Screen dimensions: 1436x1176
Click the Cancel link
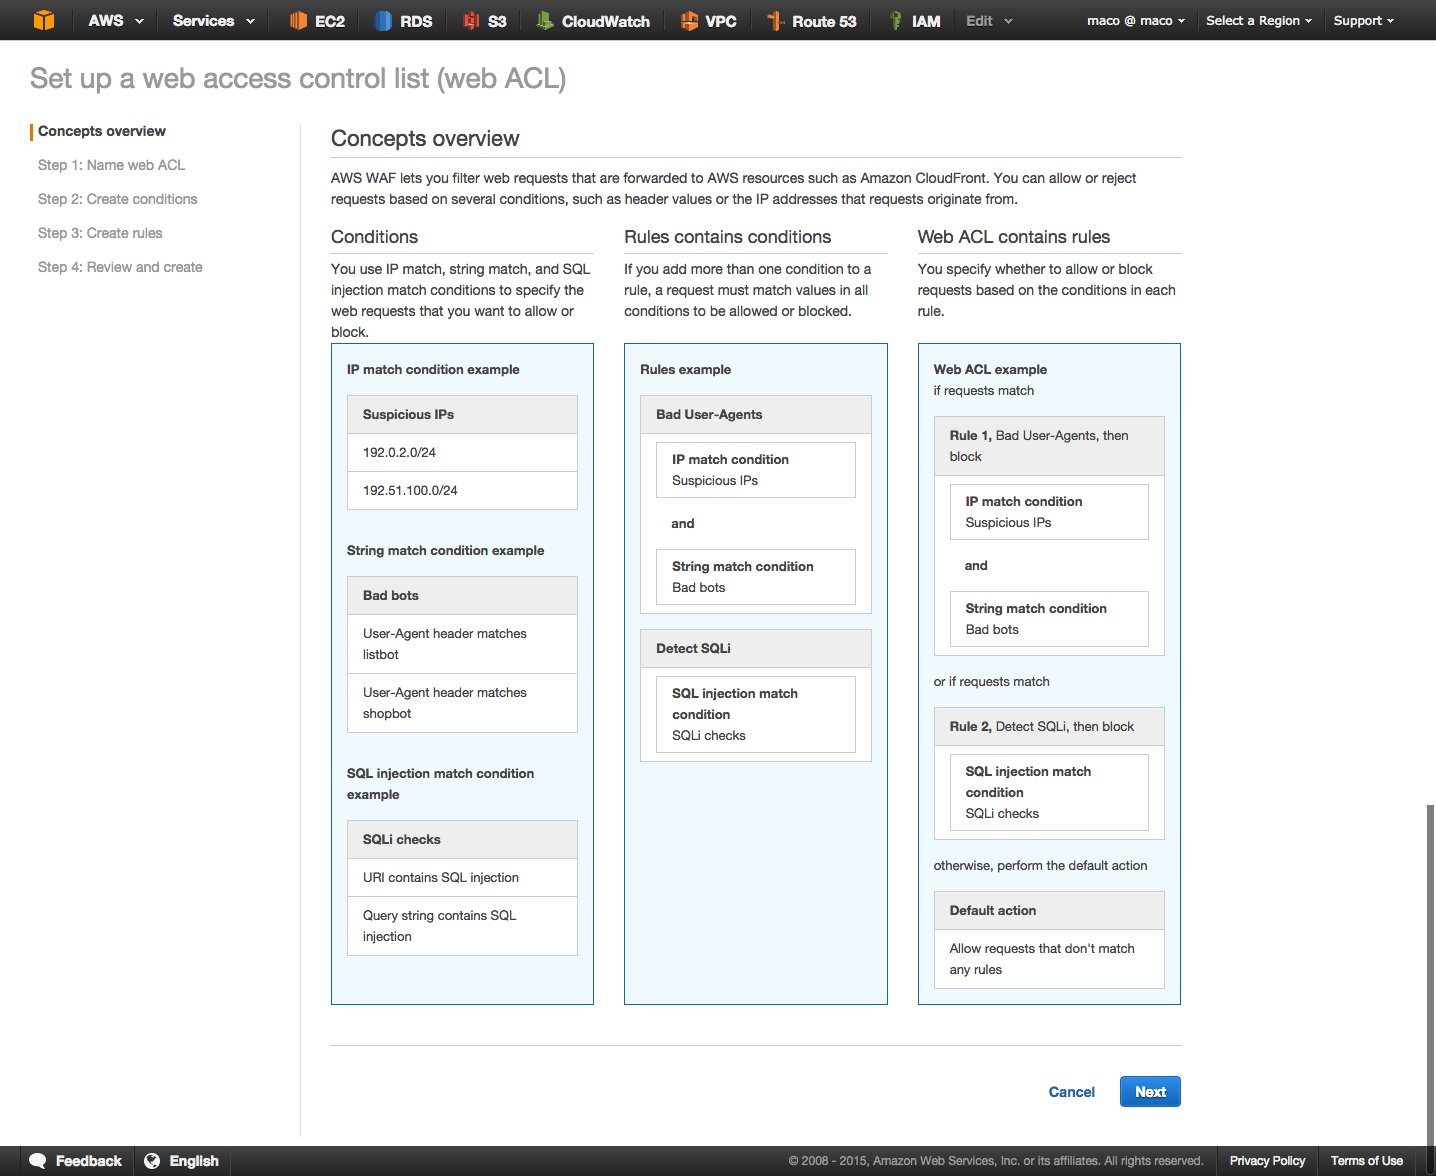(1071, 1092)
